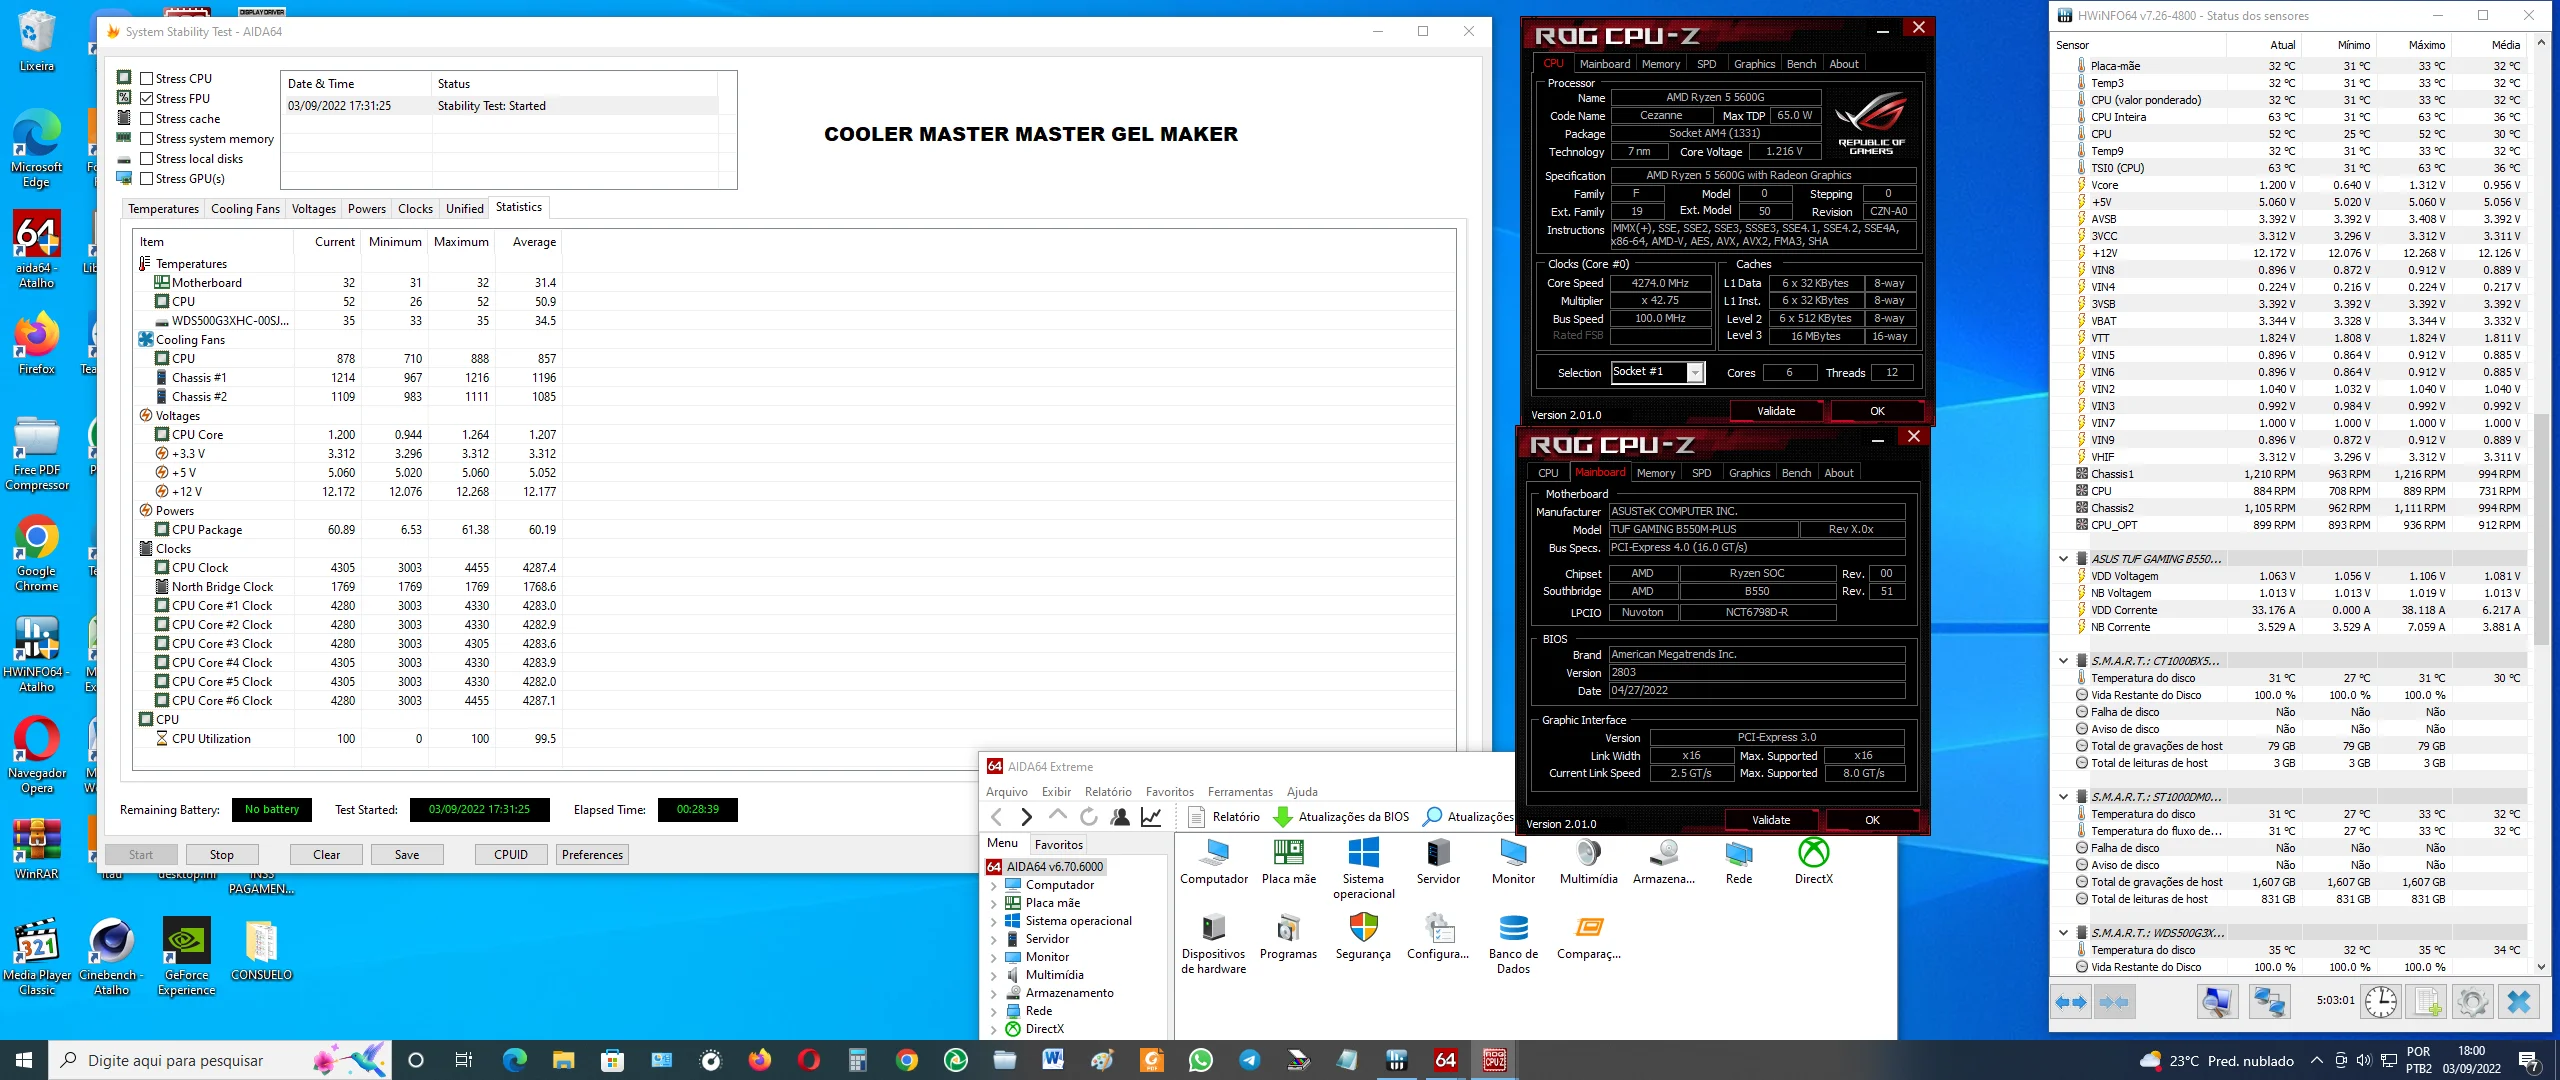Click Validate in CPU-Z Mainboard window
This screenshot has height=1080, width=2560.
click(x=1771, y=820)
